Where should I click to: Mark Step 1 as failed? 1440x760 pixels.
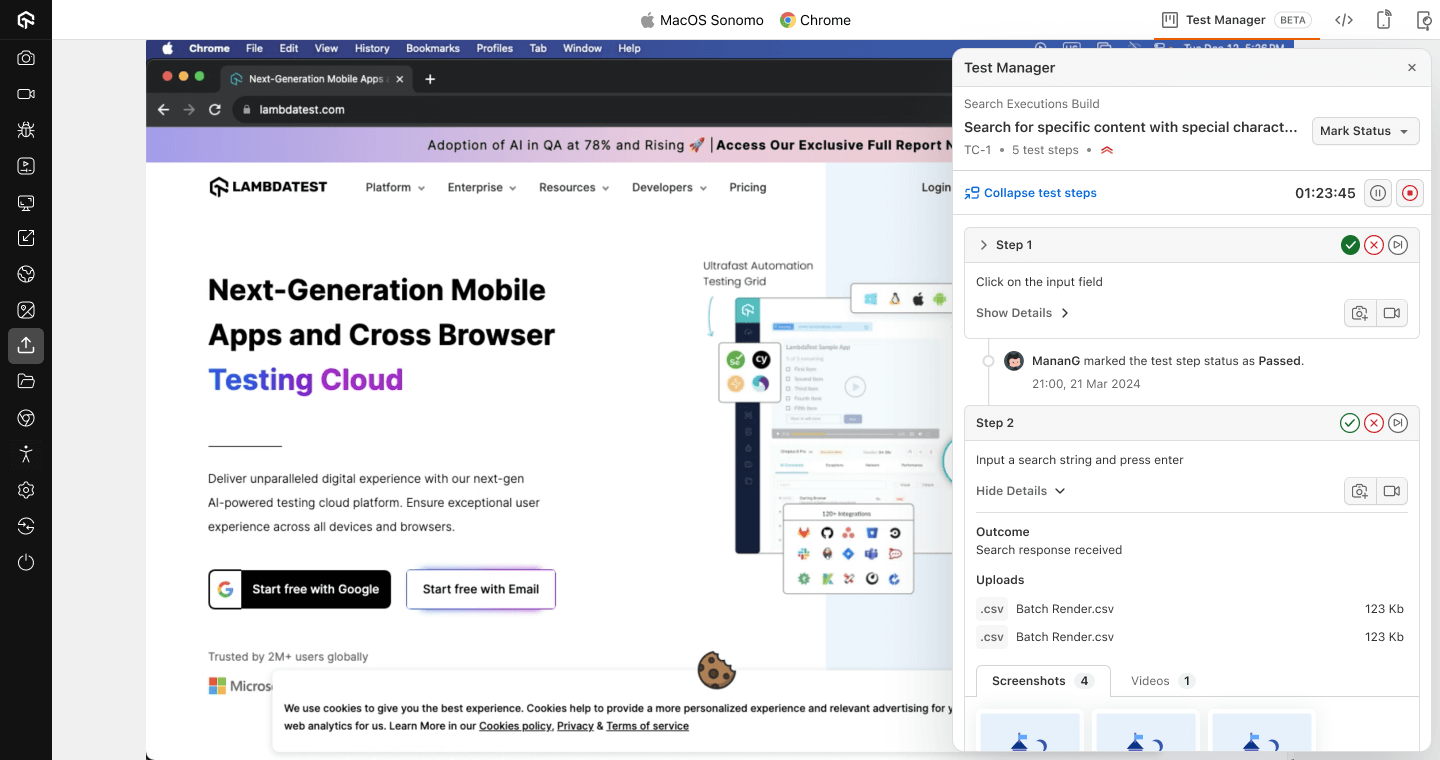point(1374,244)
